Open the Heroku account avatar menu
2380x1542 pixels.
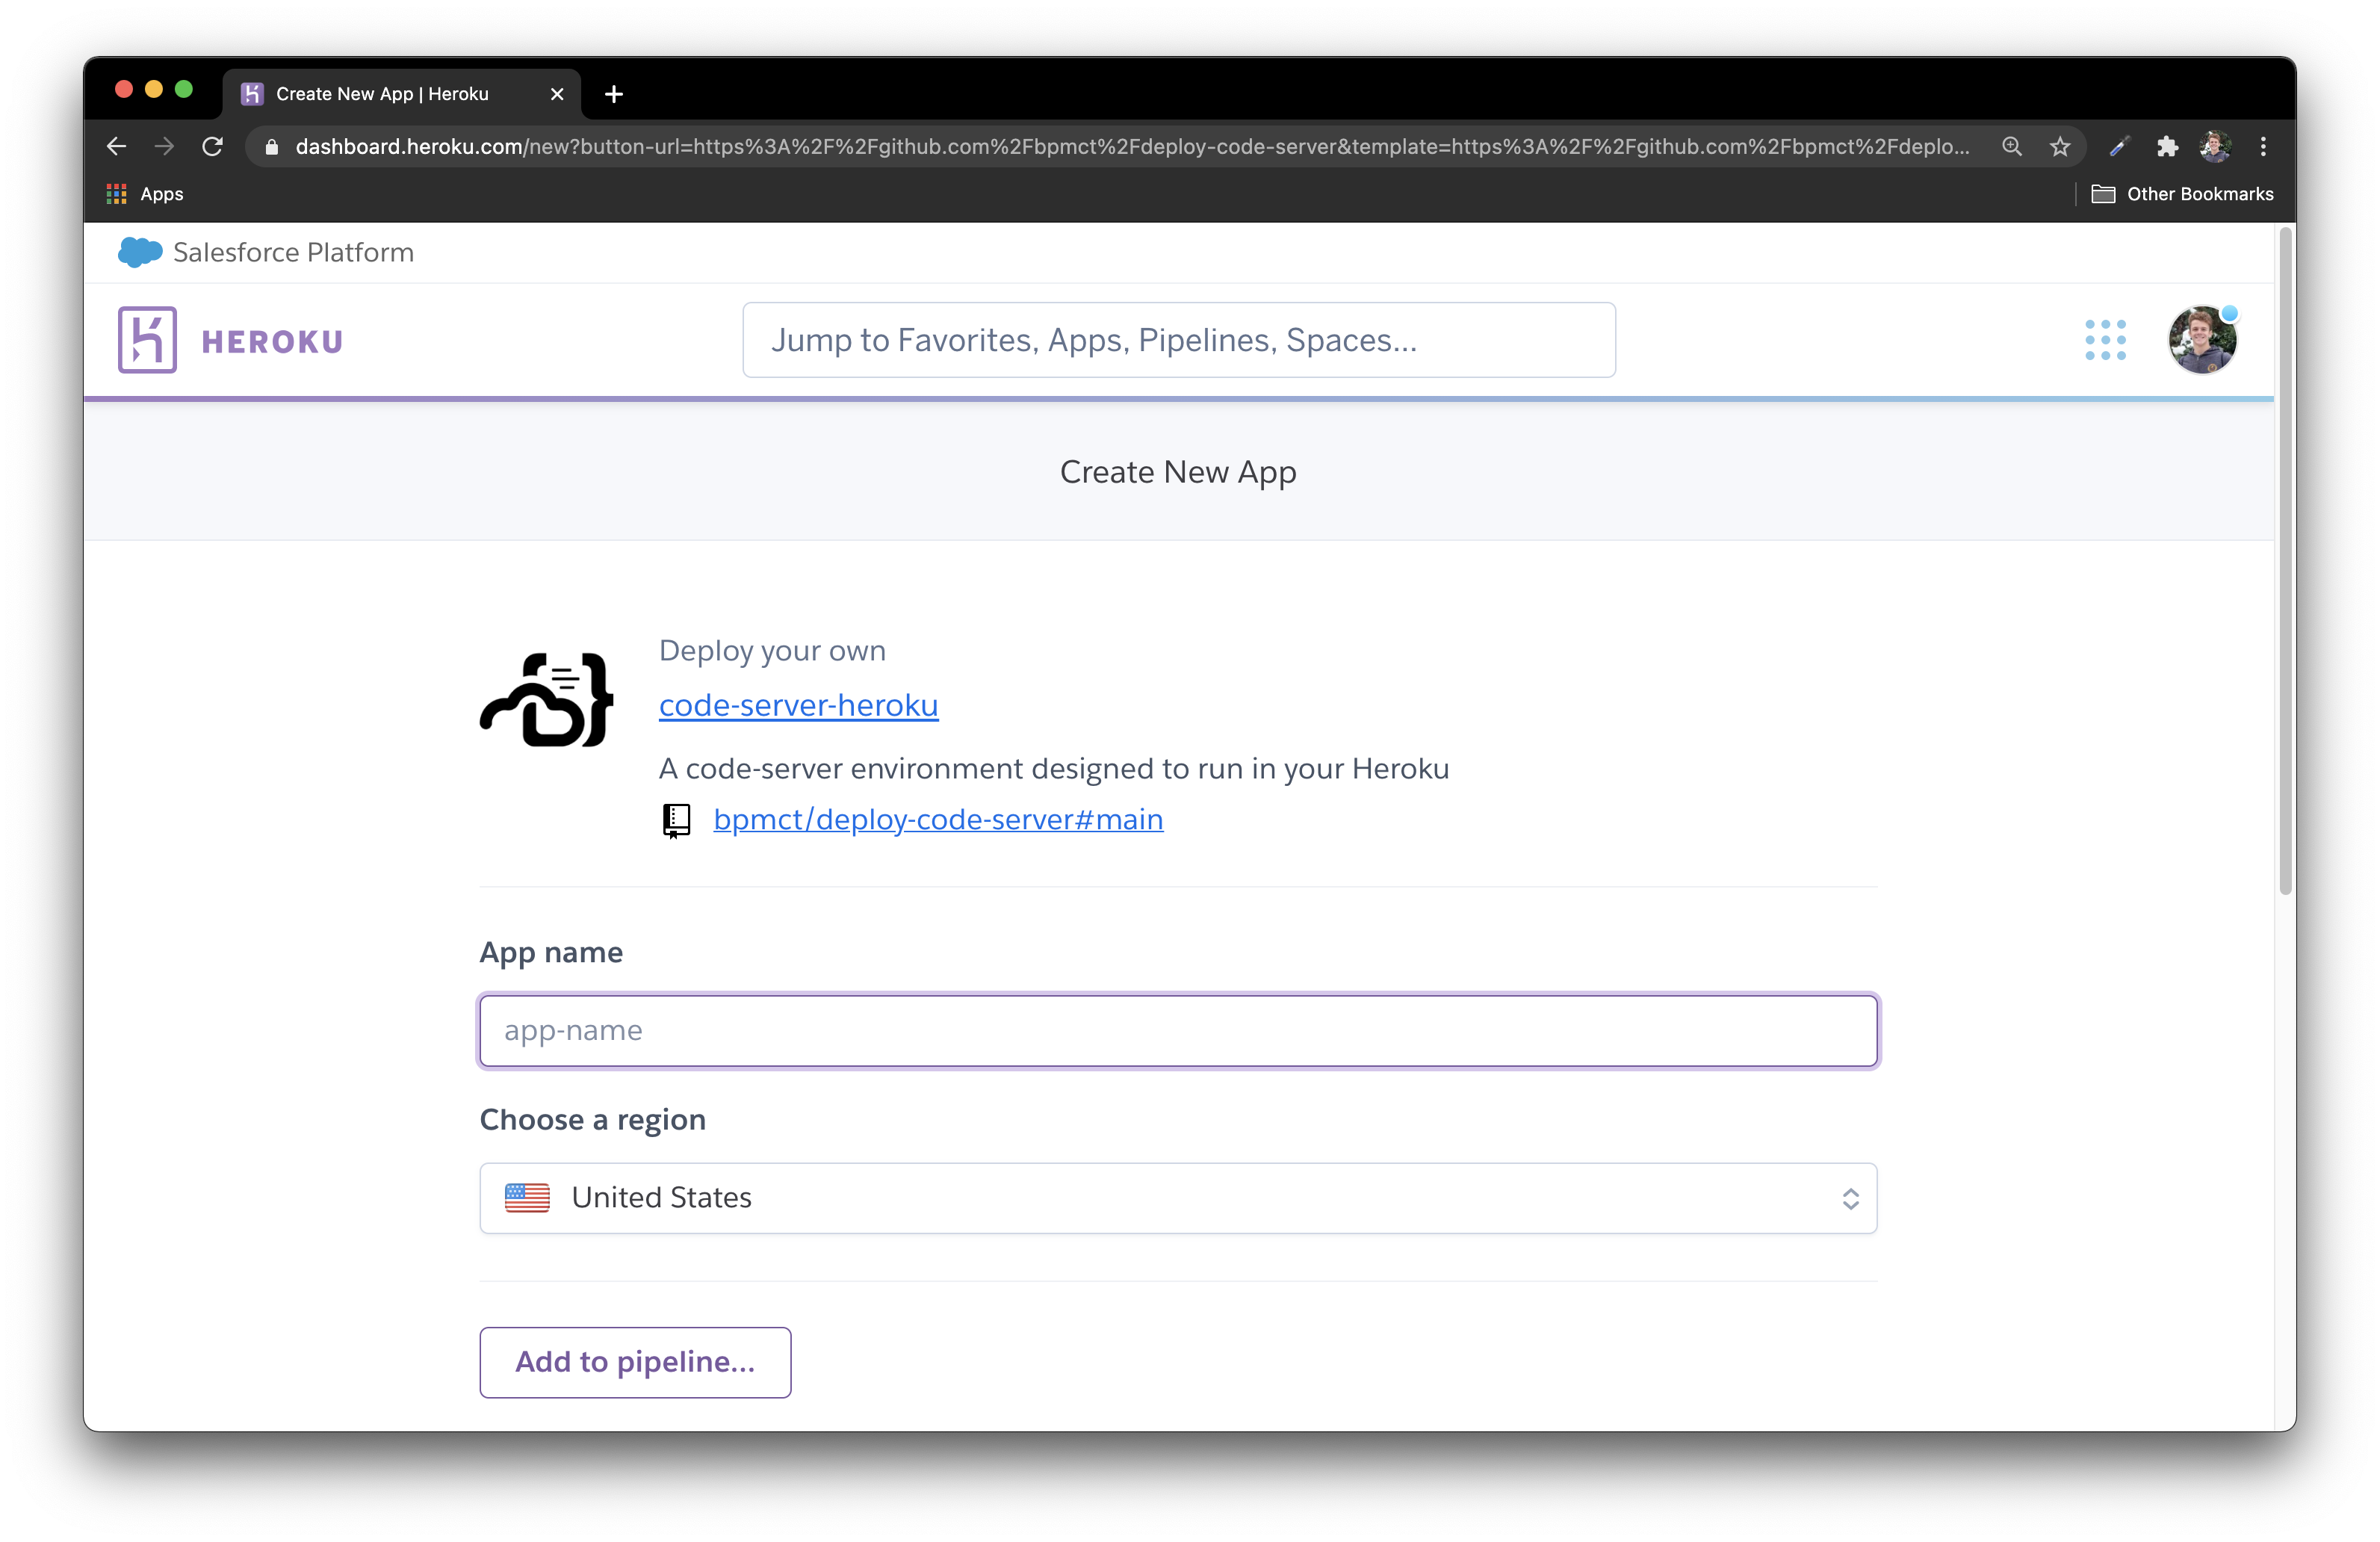(x=2202, y=340)
